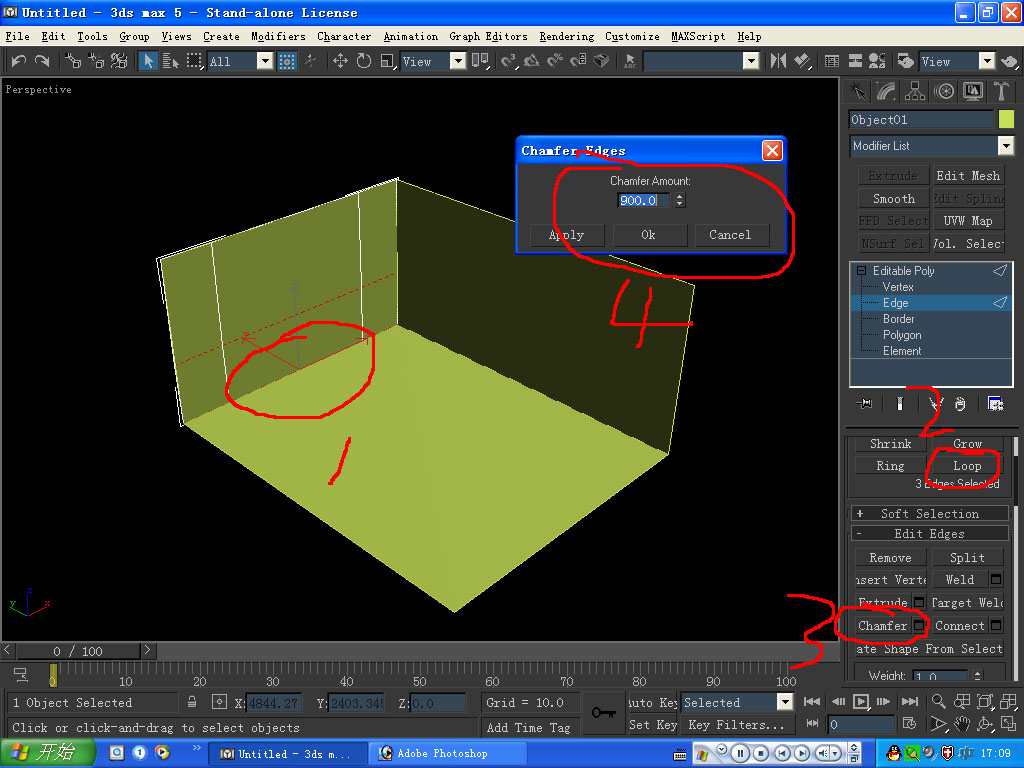The image size is (1024, 768).
Task: Click the Align tool icon
Action: (802, 61)
